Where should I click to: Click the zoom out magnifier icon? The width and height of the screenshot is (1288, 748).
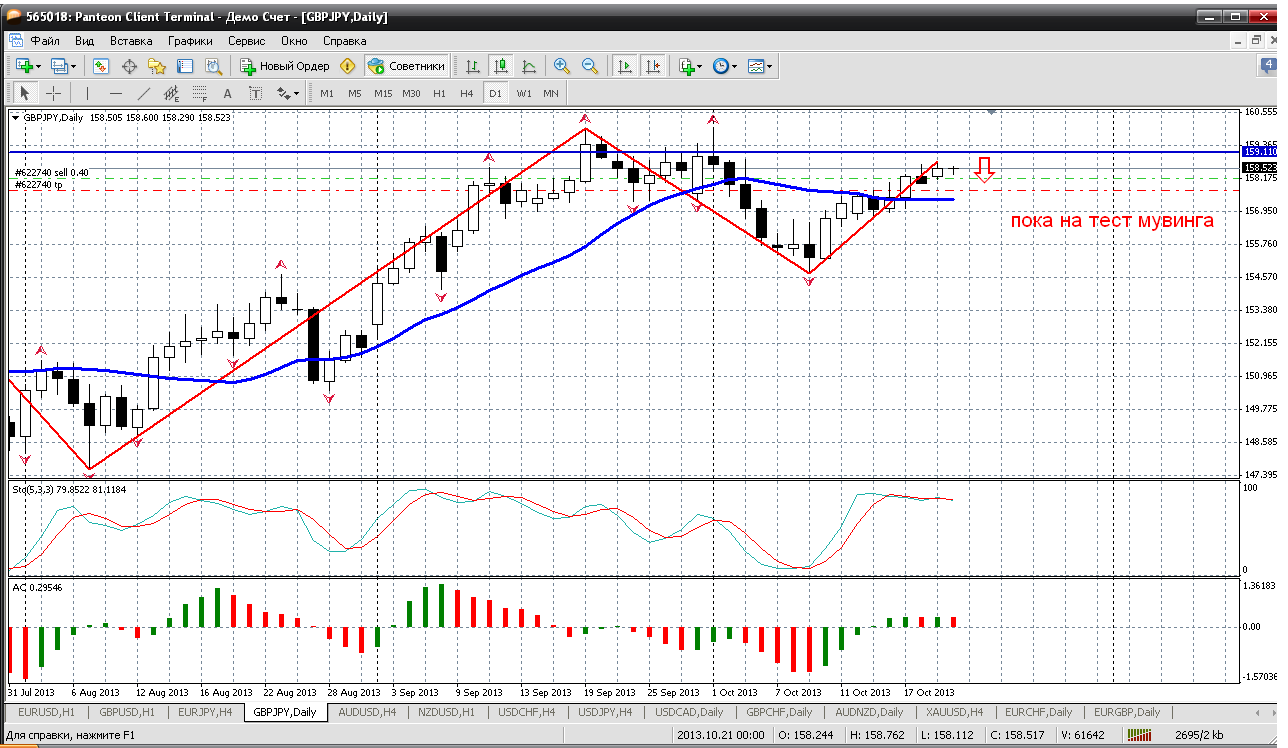pos(590,66)
